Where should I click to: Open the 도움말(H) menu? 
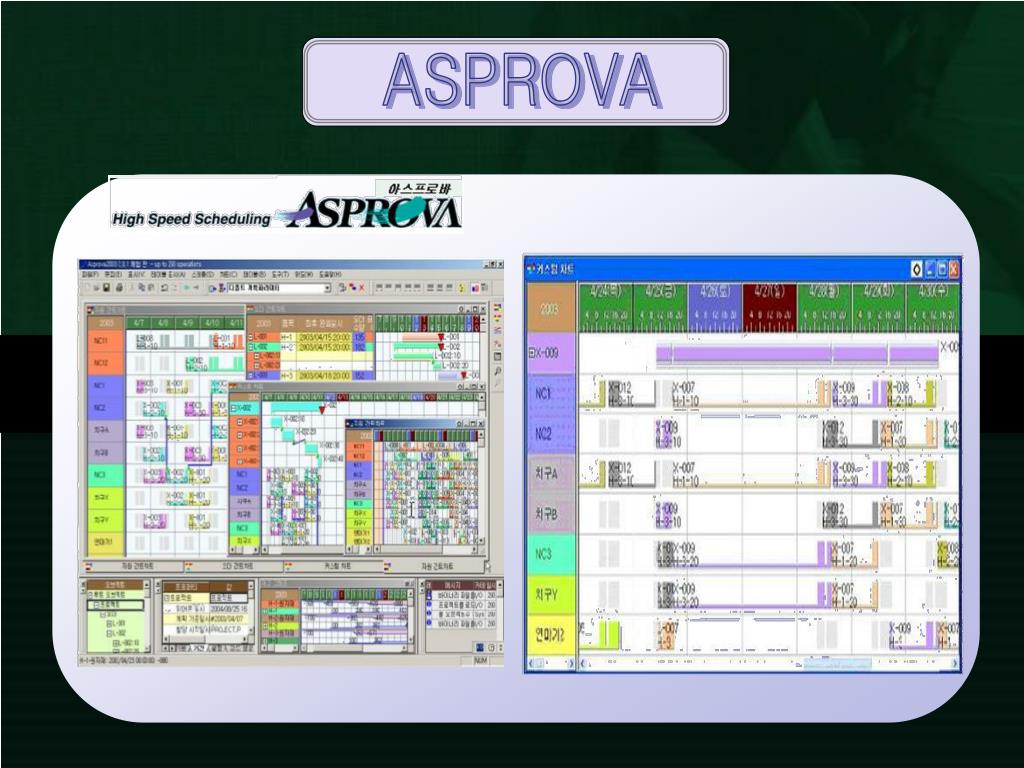click(330, 275)
